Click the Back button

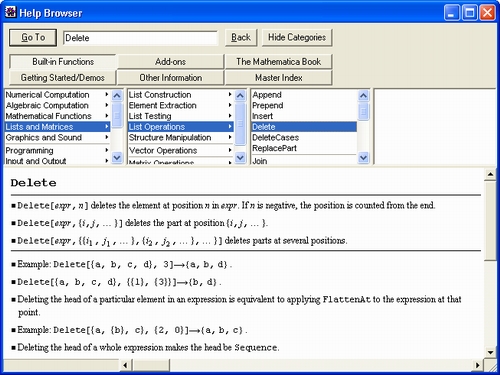click(241, 37)
